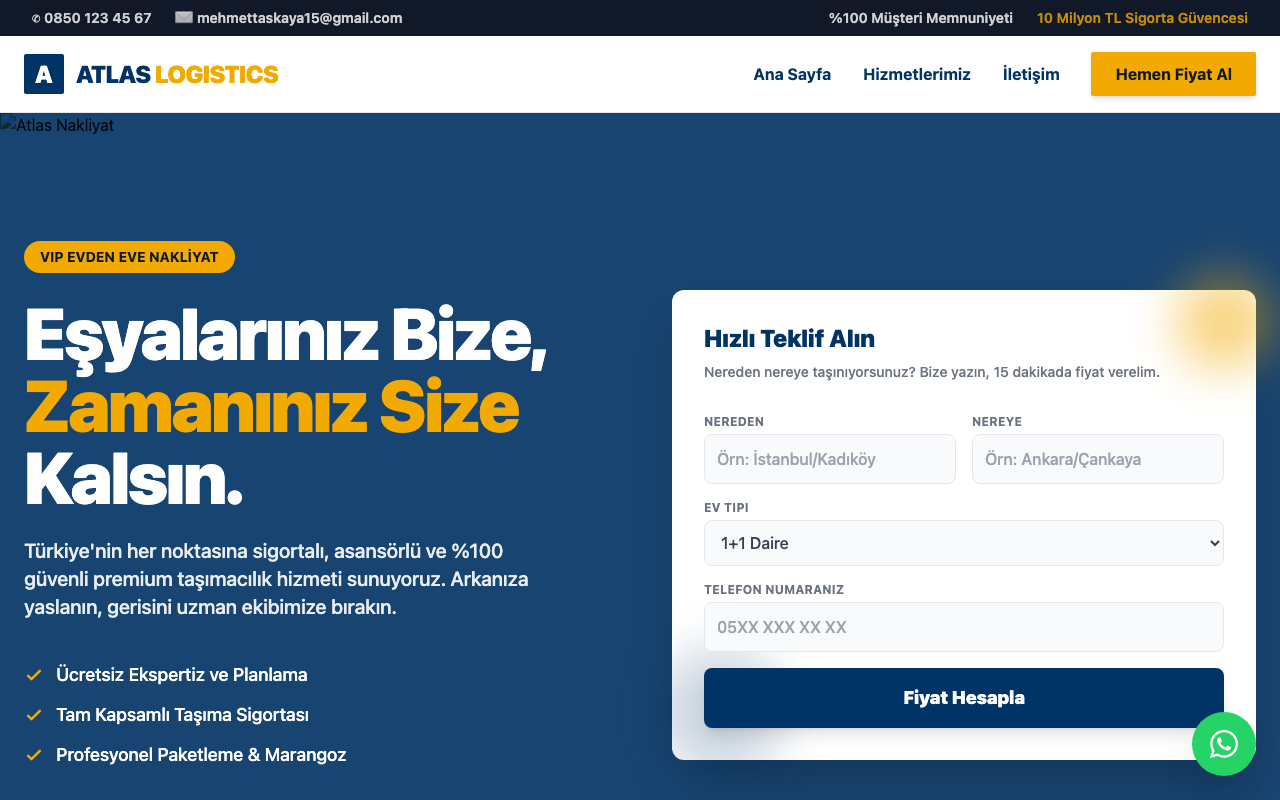
Task: Open the WhatsApp chat floating button
Action: point(1224,744)
